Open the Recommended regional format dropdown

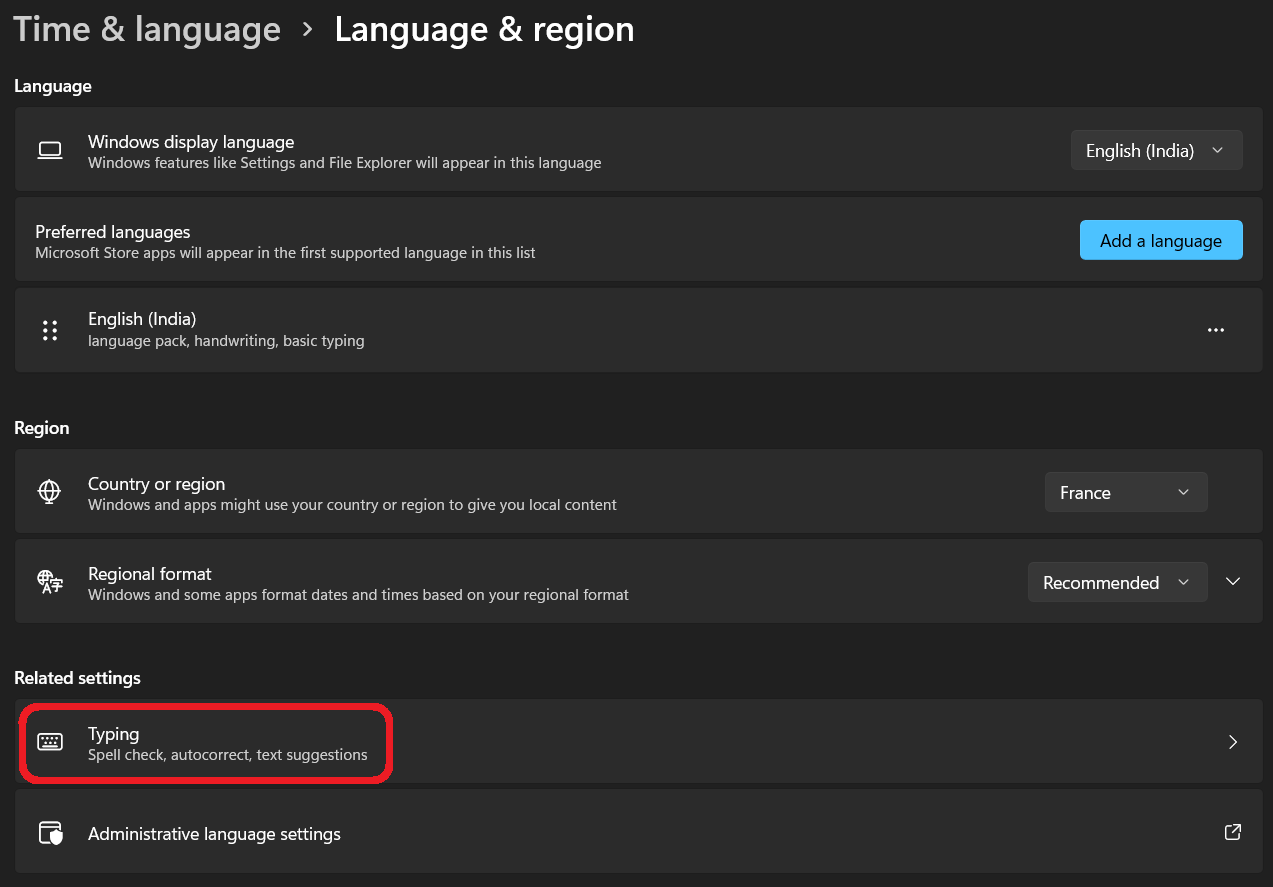pos(1117,581)
